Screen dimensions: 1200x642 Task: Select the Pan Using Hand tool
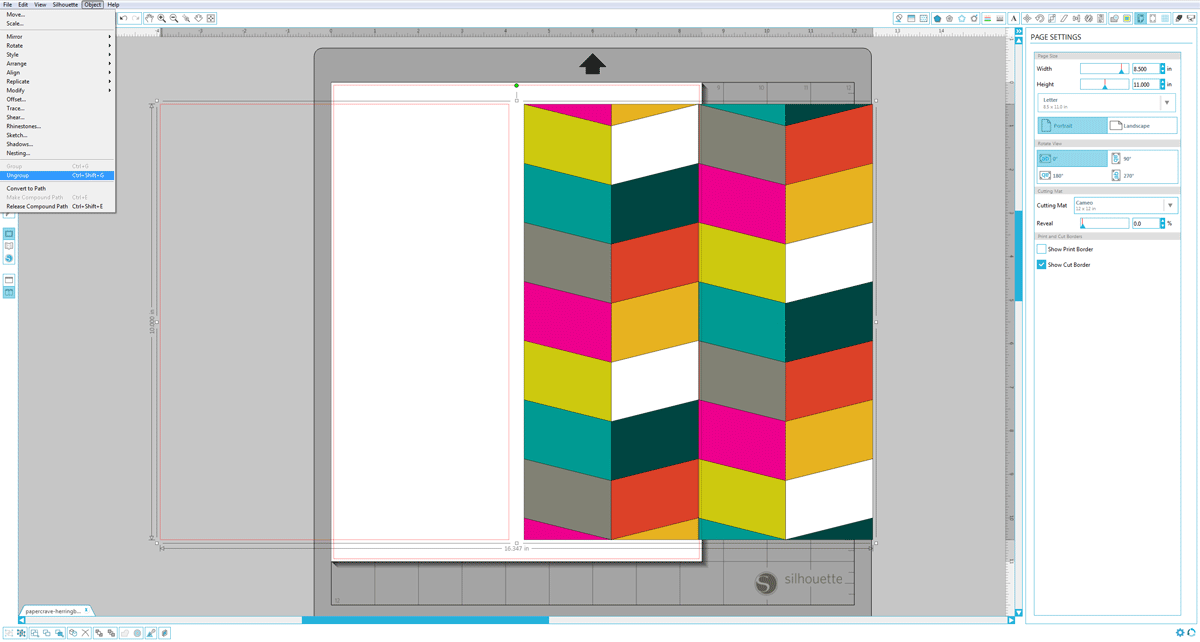coord(149,17)
